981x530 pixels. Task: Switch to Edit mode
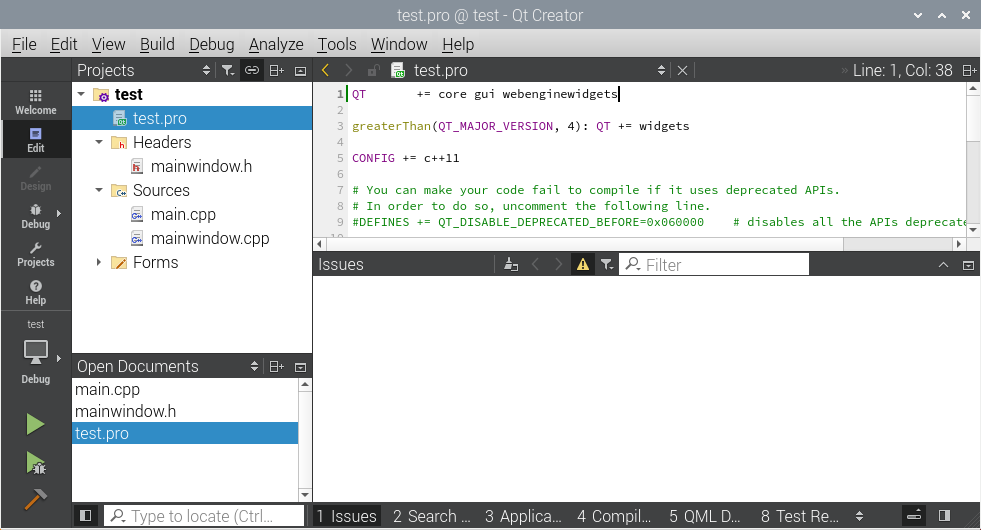36,140
